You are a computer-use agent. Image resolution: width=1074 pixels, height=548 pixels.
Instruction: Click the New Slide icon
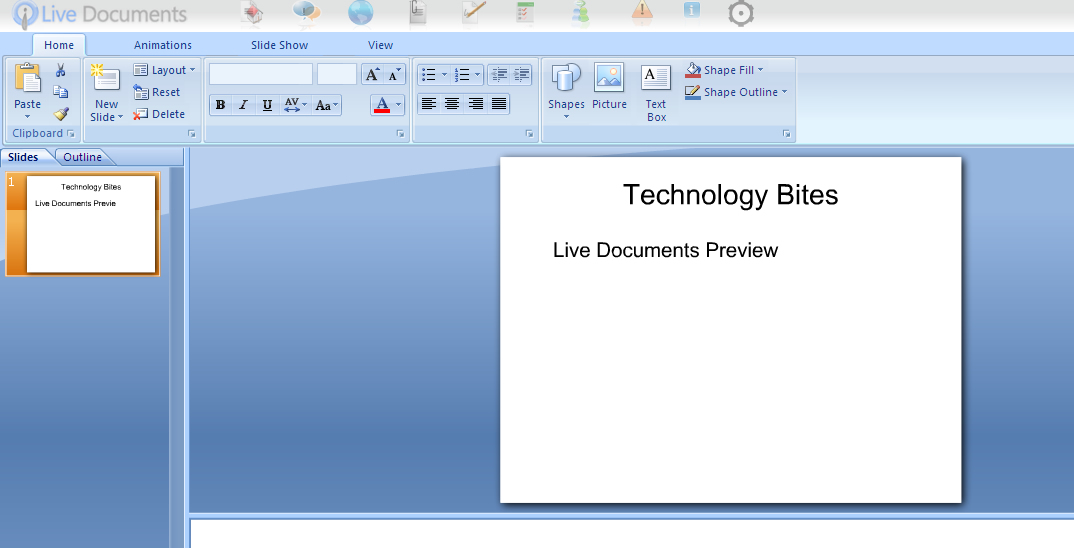[106, 79]
